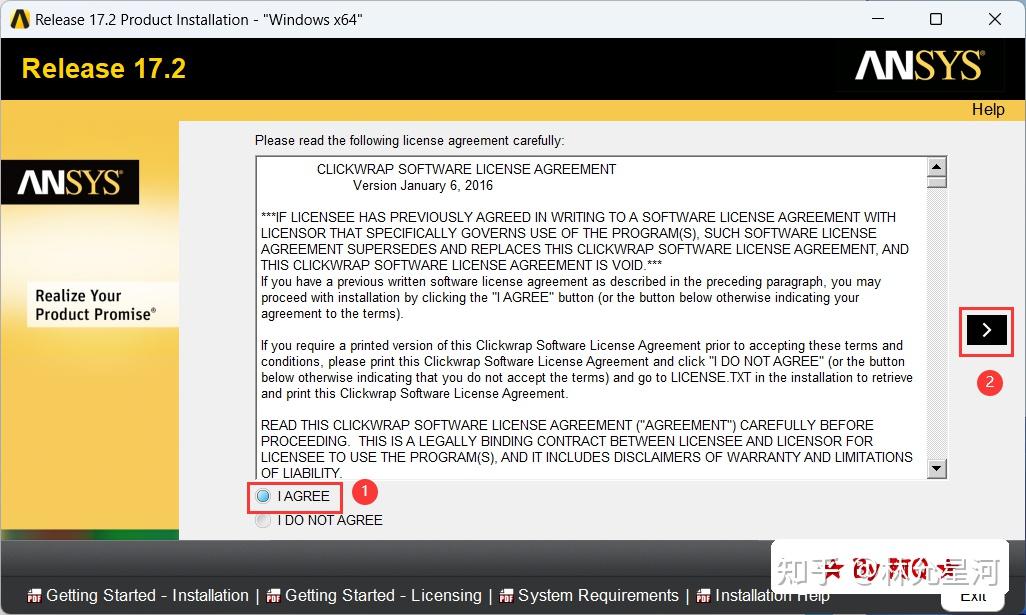Click the book icon beside Getting Started - Licensing
The width and height of the screenshot is (1026, 615).
point(272,595)
